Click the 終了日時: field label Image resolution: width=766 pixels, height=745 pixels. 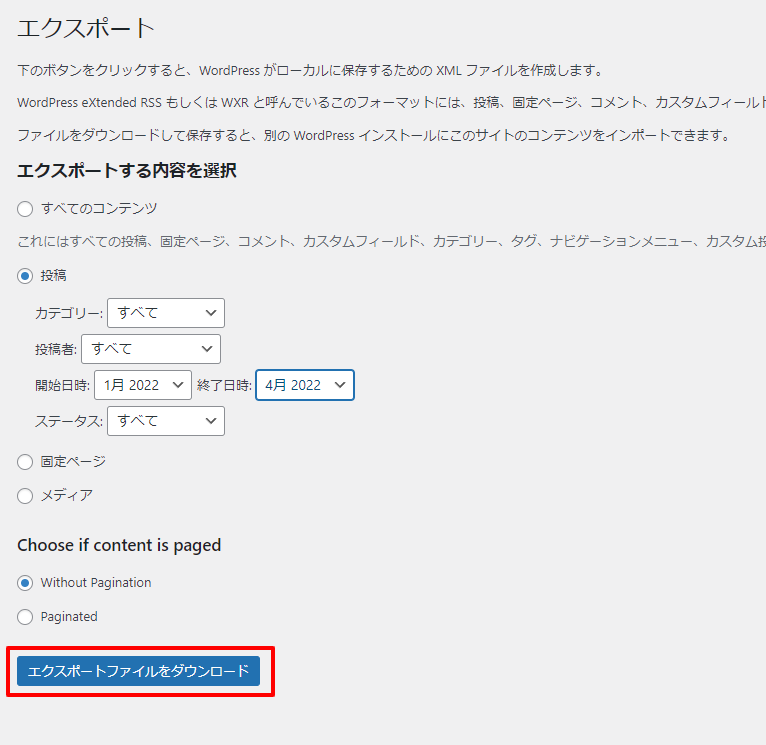point(224,385)
